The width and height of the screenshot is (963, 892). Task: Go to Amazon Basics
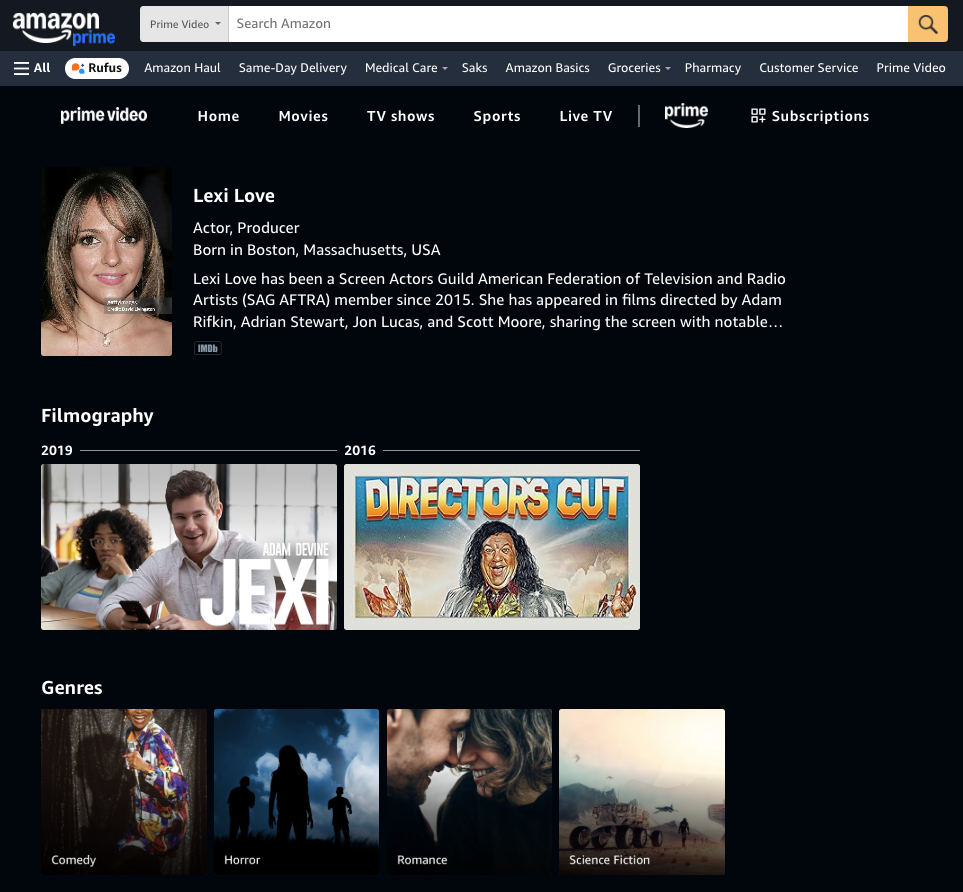coord(547,68)
